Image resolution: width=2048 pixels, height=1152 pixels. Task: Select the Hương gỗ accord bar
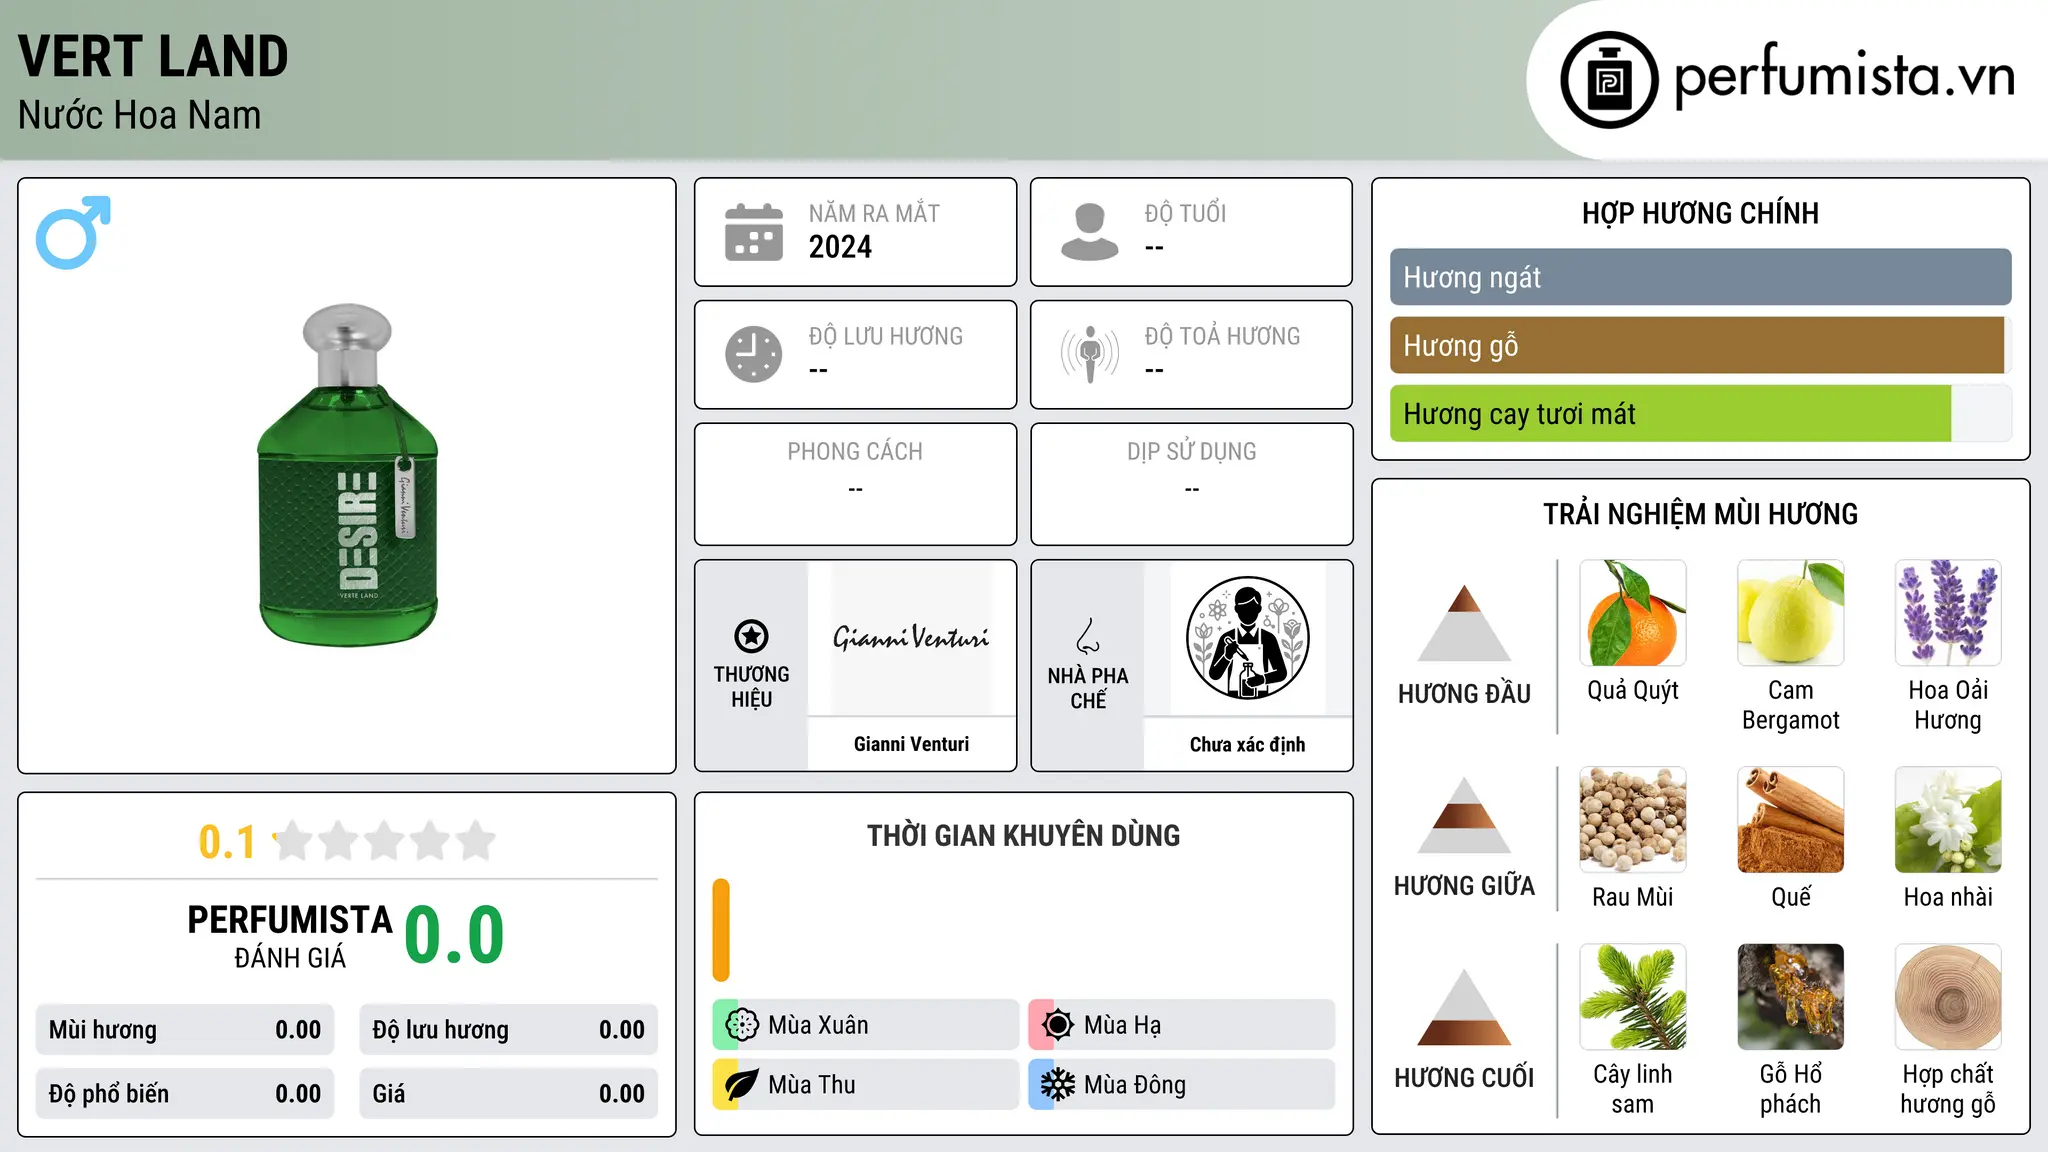pos(1700,345)
